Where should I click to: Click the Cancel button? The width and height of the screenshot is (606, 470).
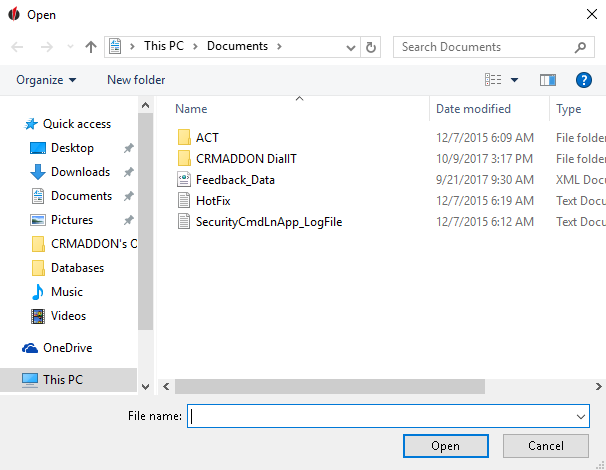[x=546, y=446]
